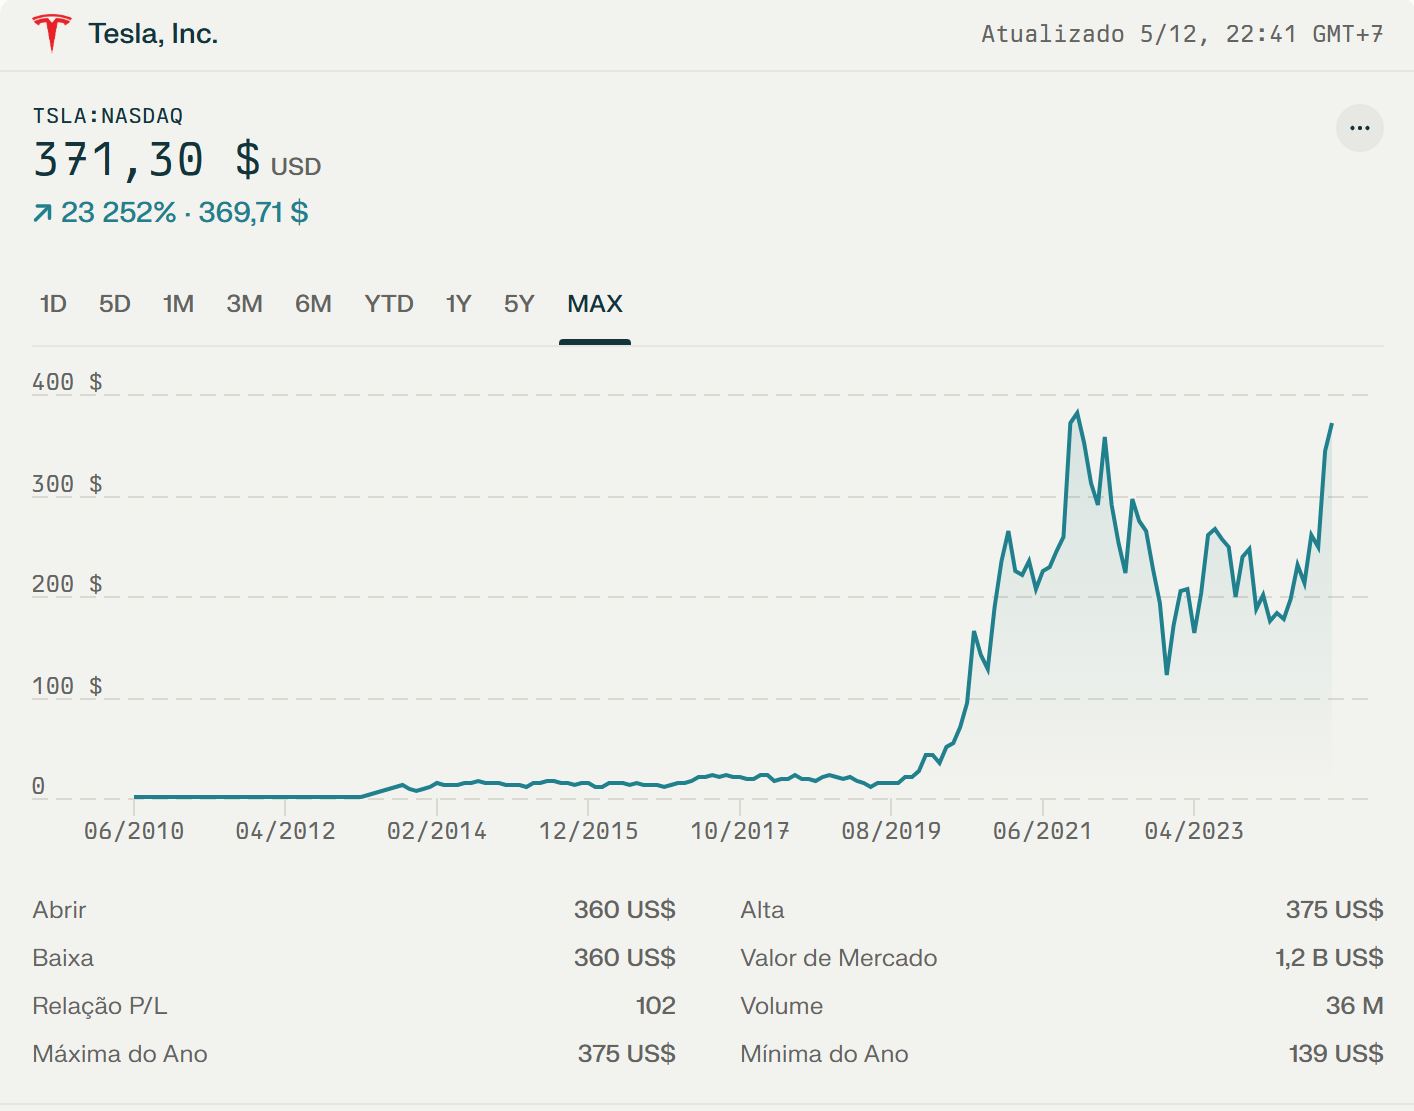Switch to the 5D chart range

click(x=115, y=304)
